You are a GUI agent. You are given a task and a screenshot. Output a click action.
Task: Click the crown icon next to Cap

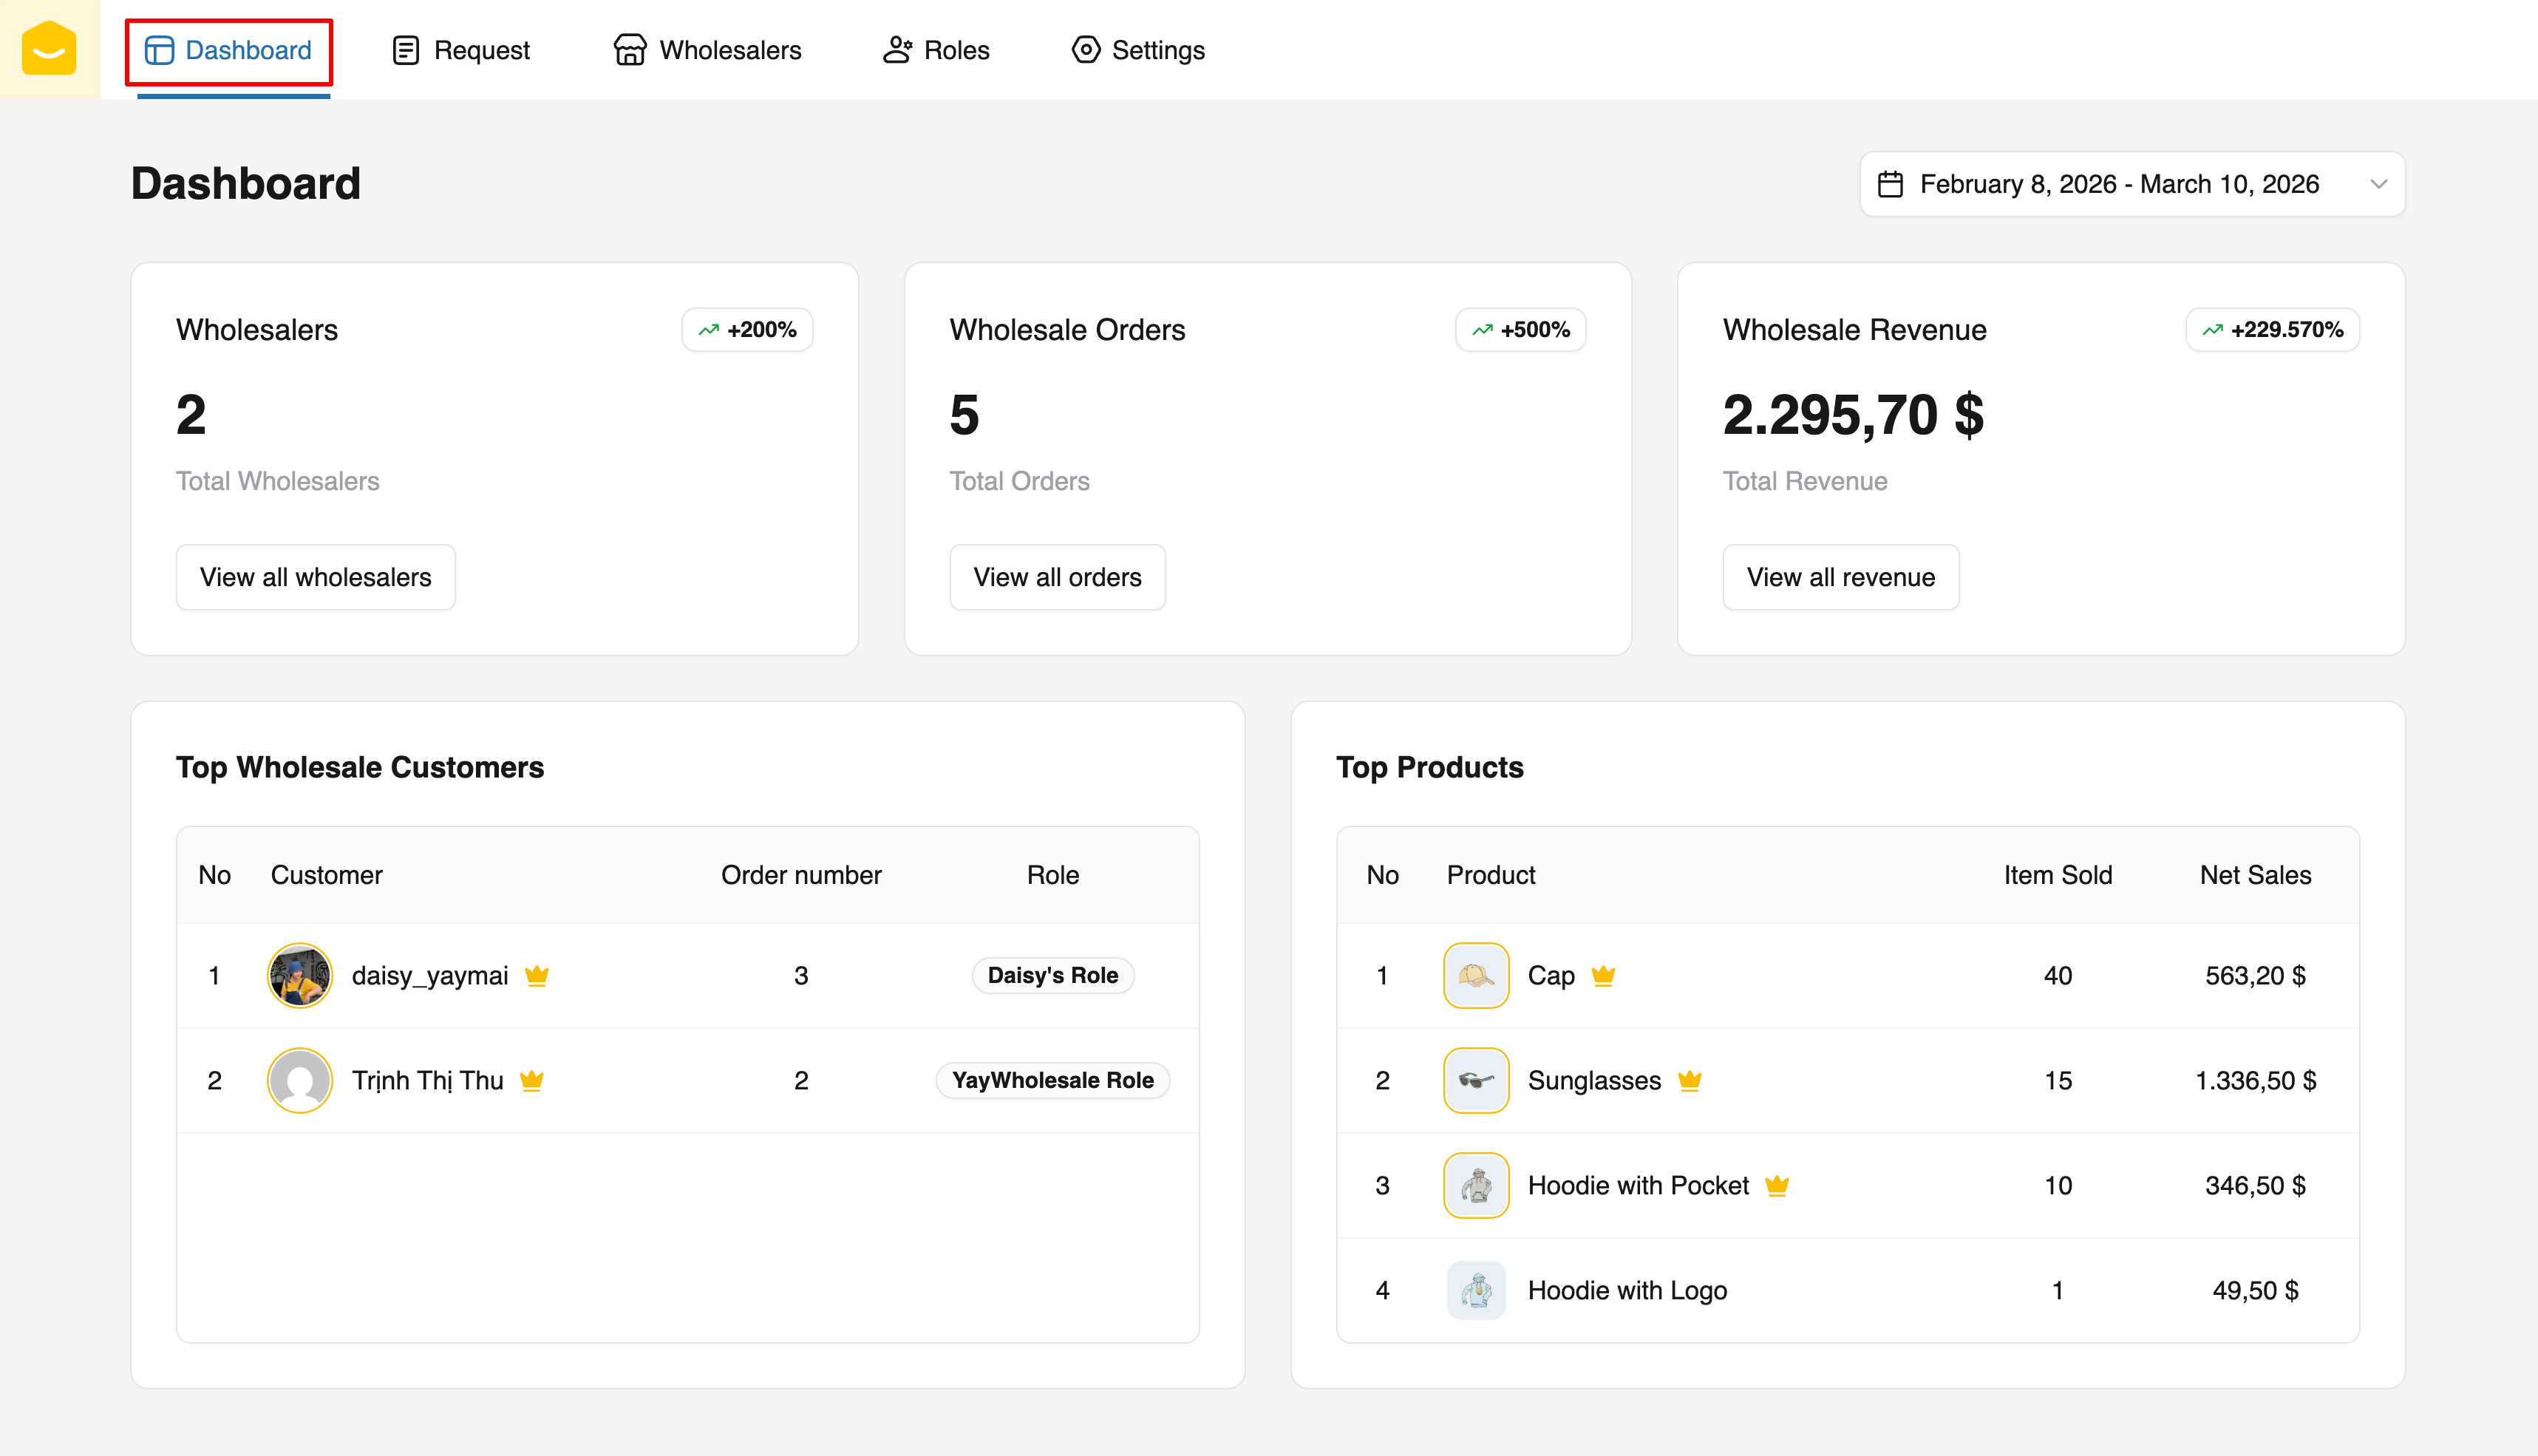tap(1603, 975)
